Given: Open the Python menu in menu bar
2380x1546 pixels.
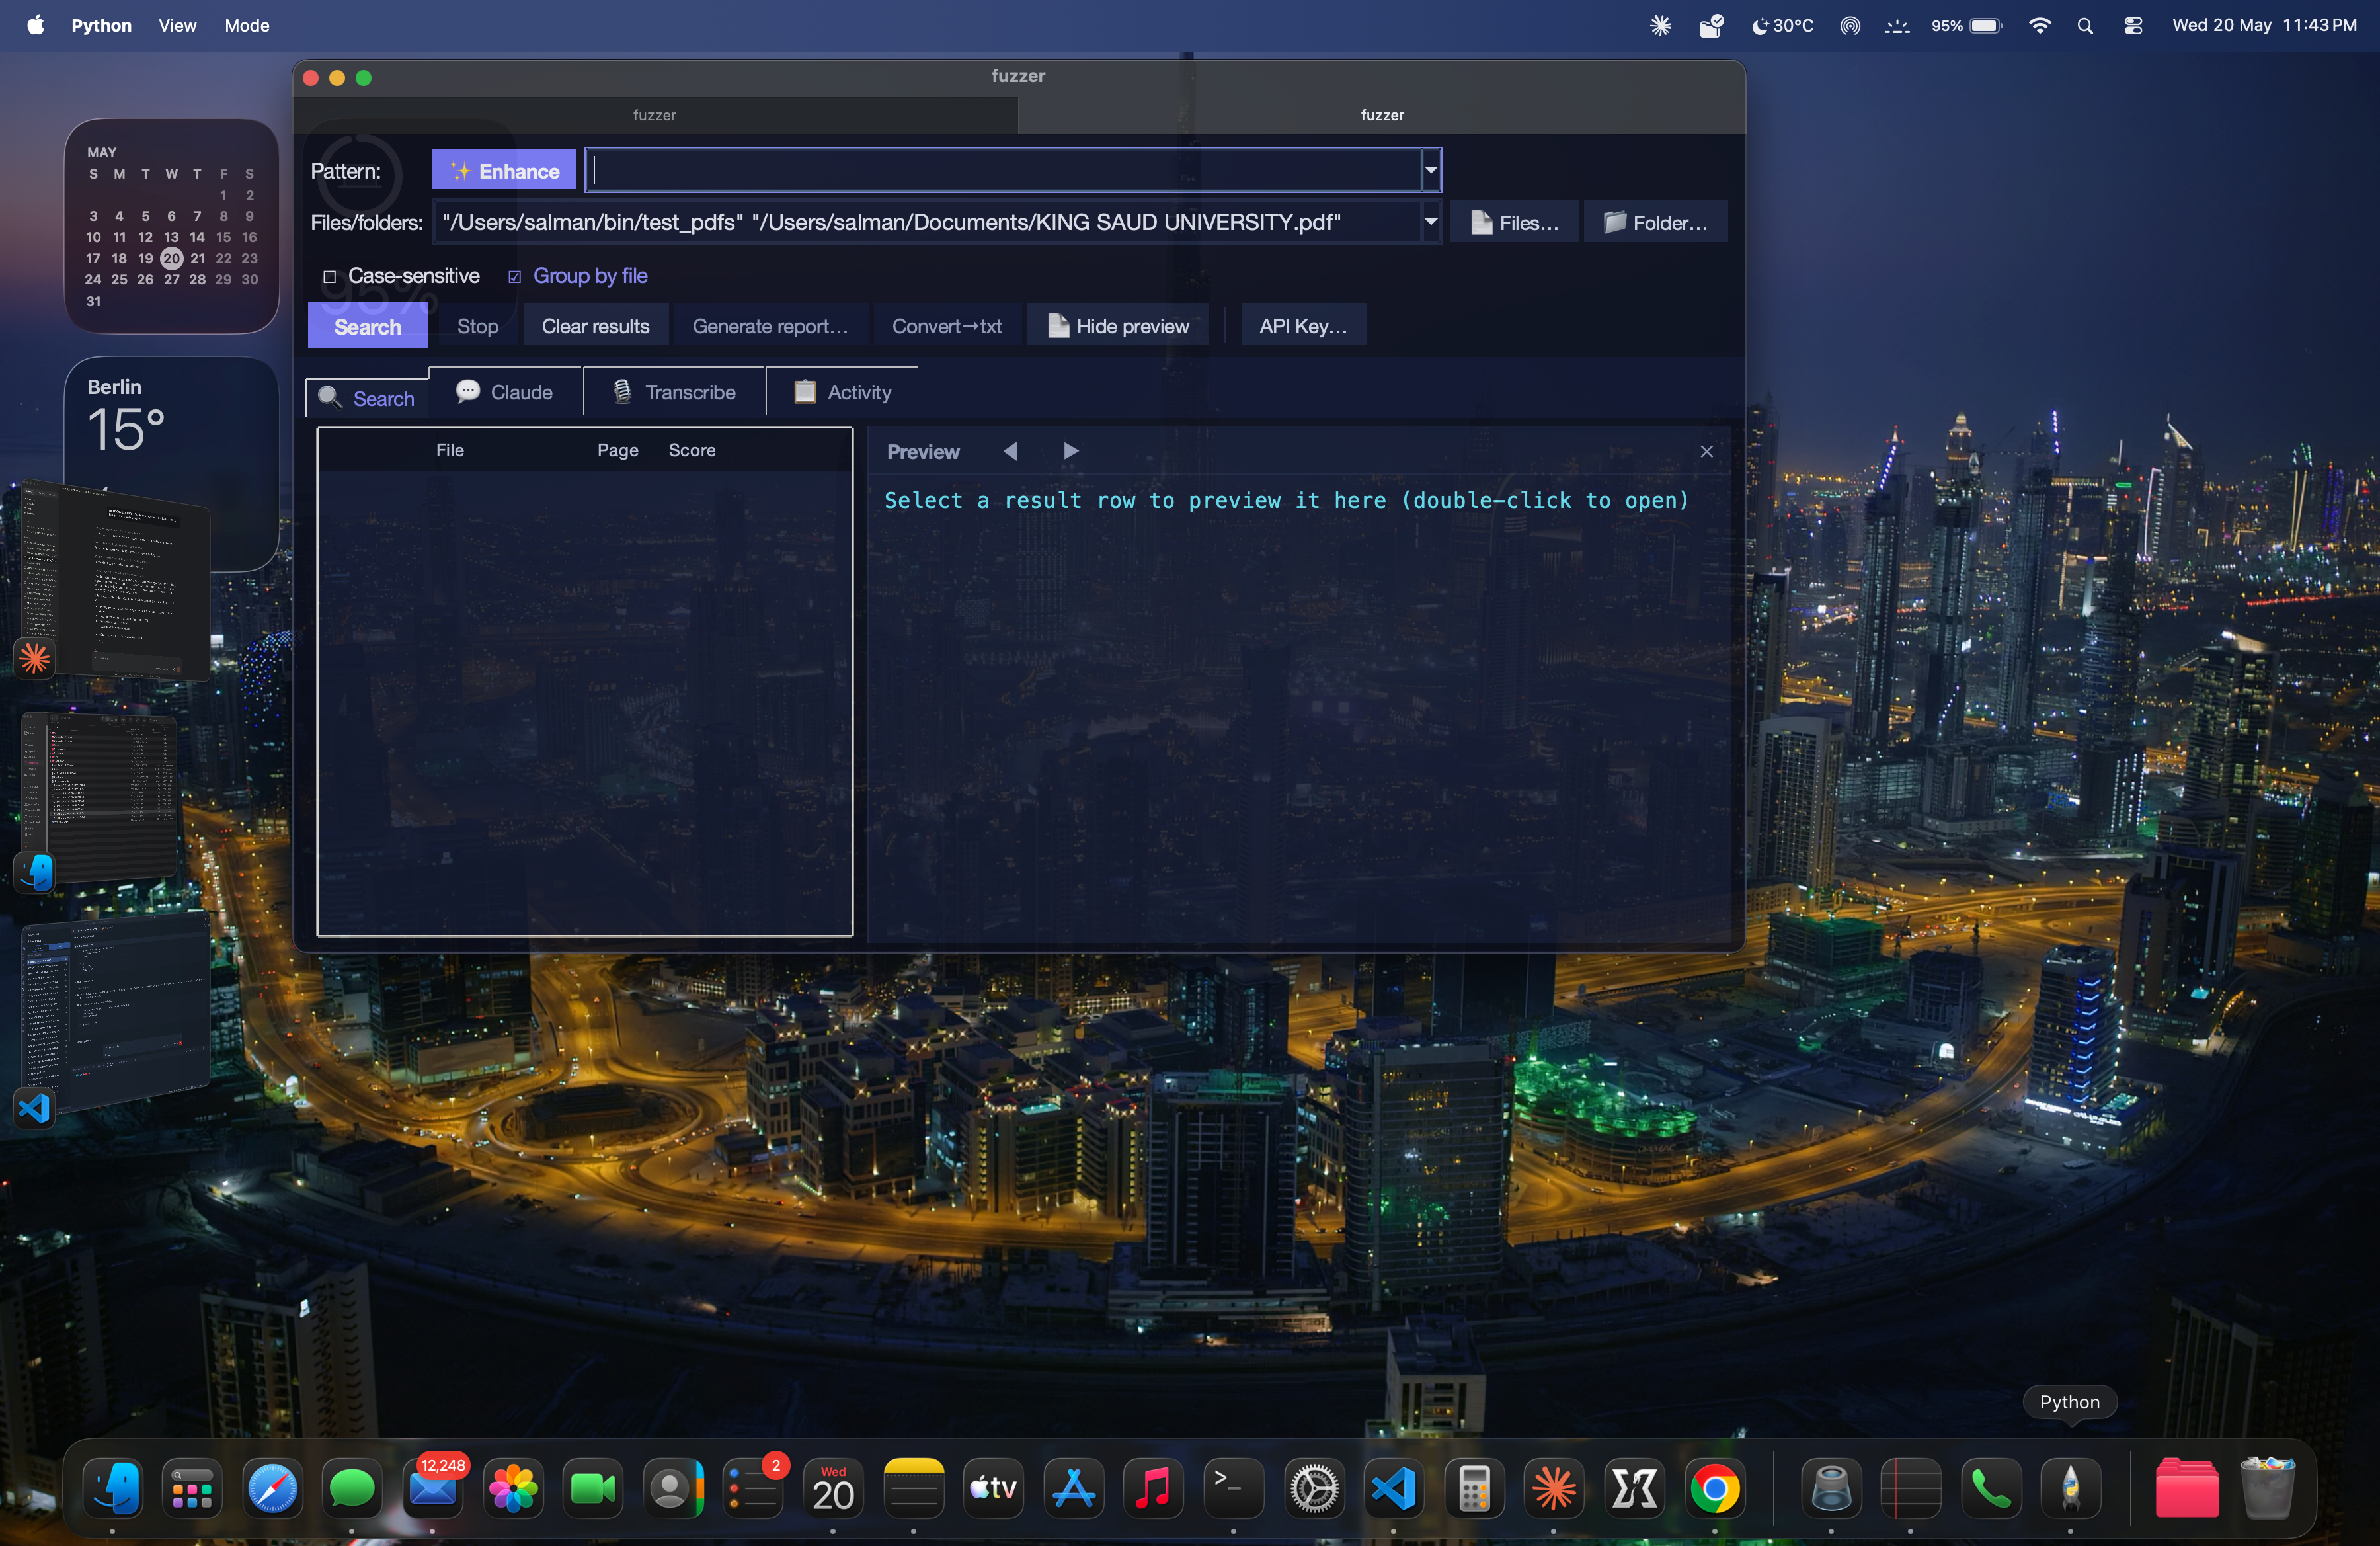Looking at the screenshot, I should (x=101, y=25).
